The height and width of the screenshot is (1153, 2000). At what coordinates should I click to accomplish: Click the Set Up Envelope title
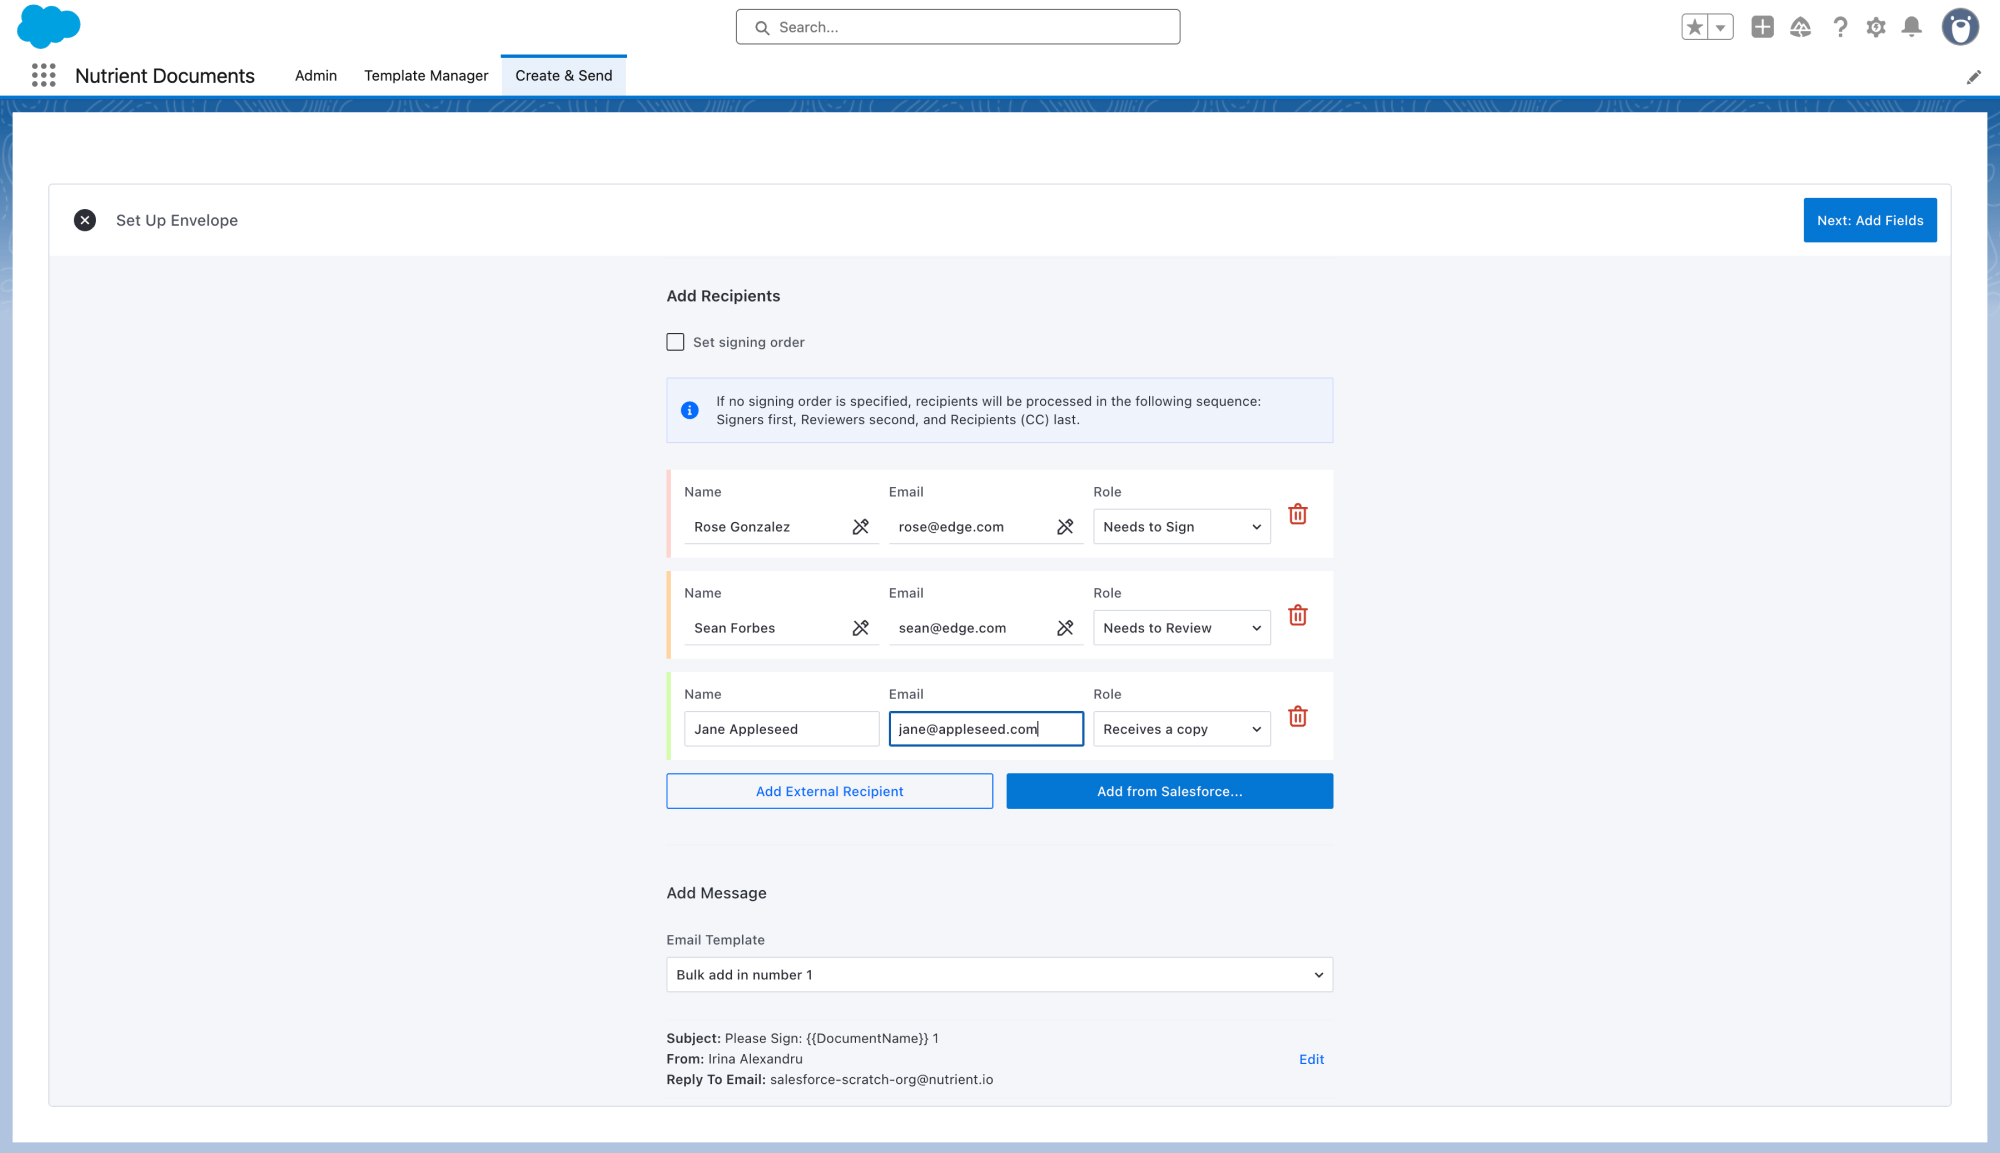(x=177, y=220)
